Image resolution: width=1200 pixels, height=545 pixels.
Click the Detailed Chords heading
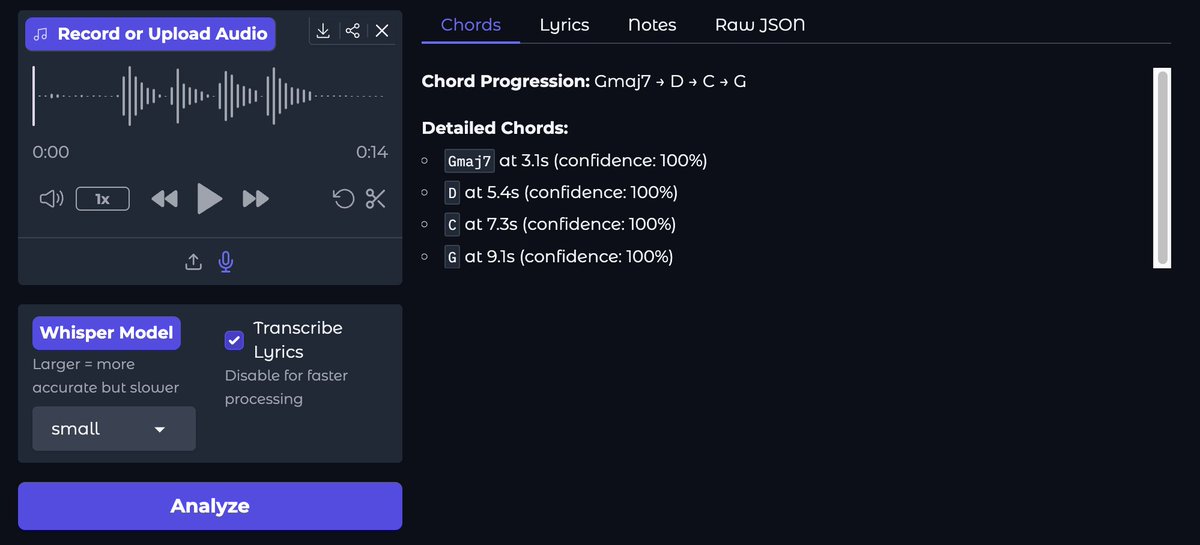click(495, 128)
